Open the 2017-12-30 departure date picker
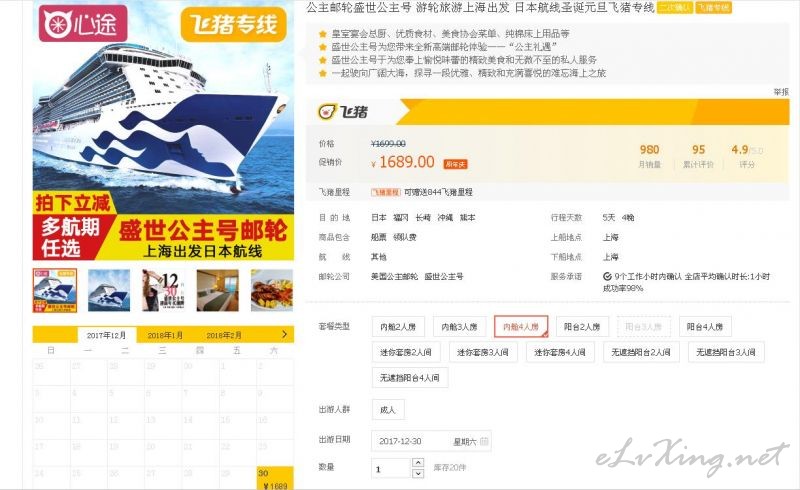Screen dimensions: 800x490 [x=432, y=441]
